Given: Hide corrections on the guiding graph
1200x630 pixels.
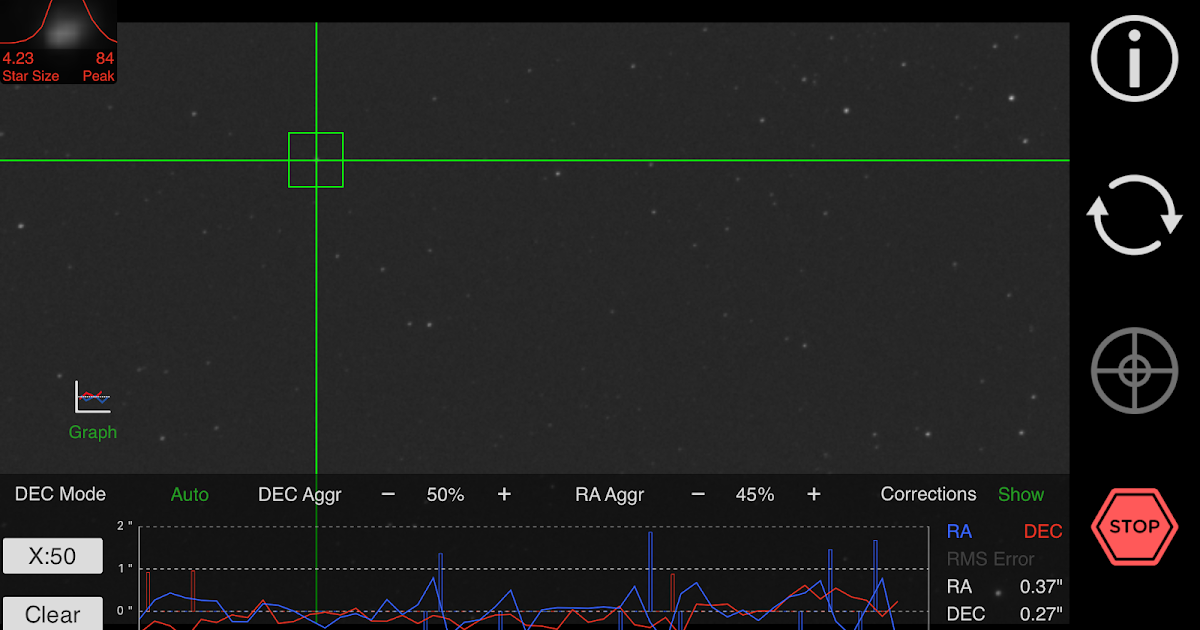Looking at the screenshot, I should tap(1020, 493).
